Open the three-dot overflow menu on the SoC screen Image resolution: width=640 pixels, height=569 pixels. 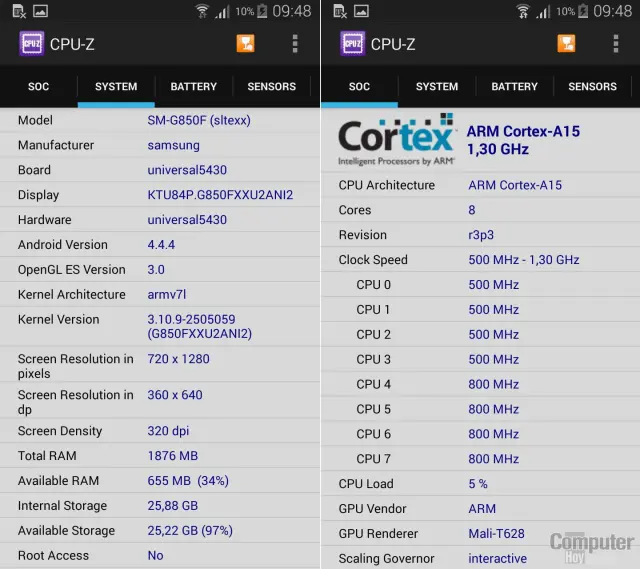(615, 44)
